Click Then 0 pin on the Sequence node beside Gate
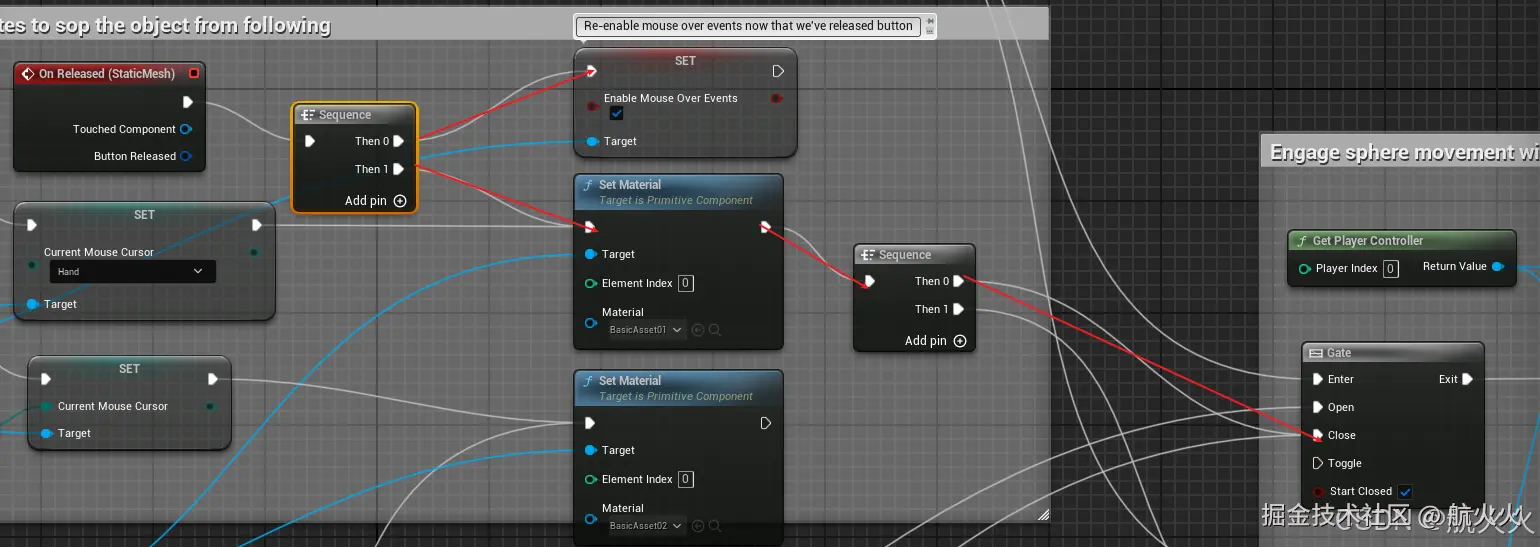Screen dimensions: 1540x547 pyautogui.click(x=958, y=281)
